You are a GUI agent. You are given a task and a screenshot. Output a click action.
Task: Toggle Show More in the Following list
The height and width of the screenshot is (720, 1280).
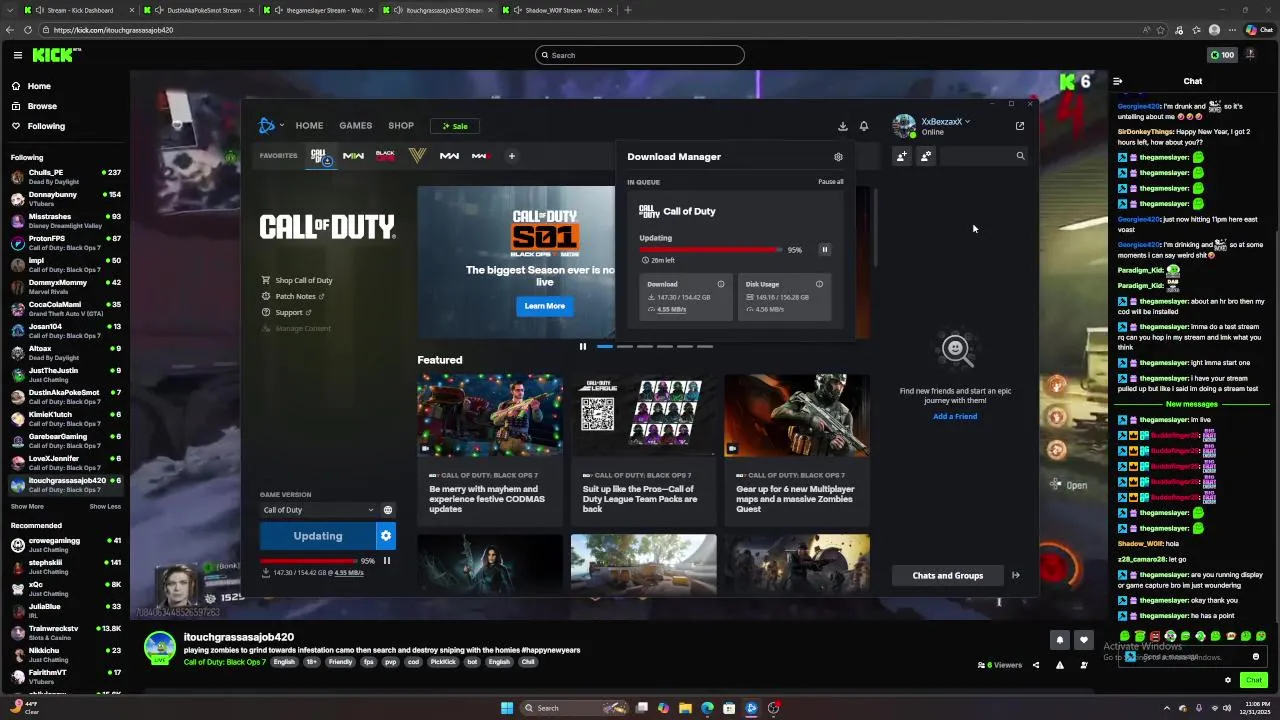click(x=27, y=506)
